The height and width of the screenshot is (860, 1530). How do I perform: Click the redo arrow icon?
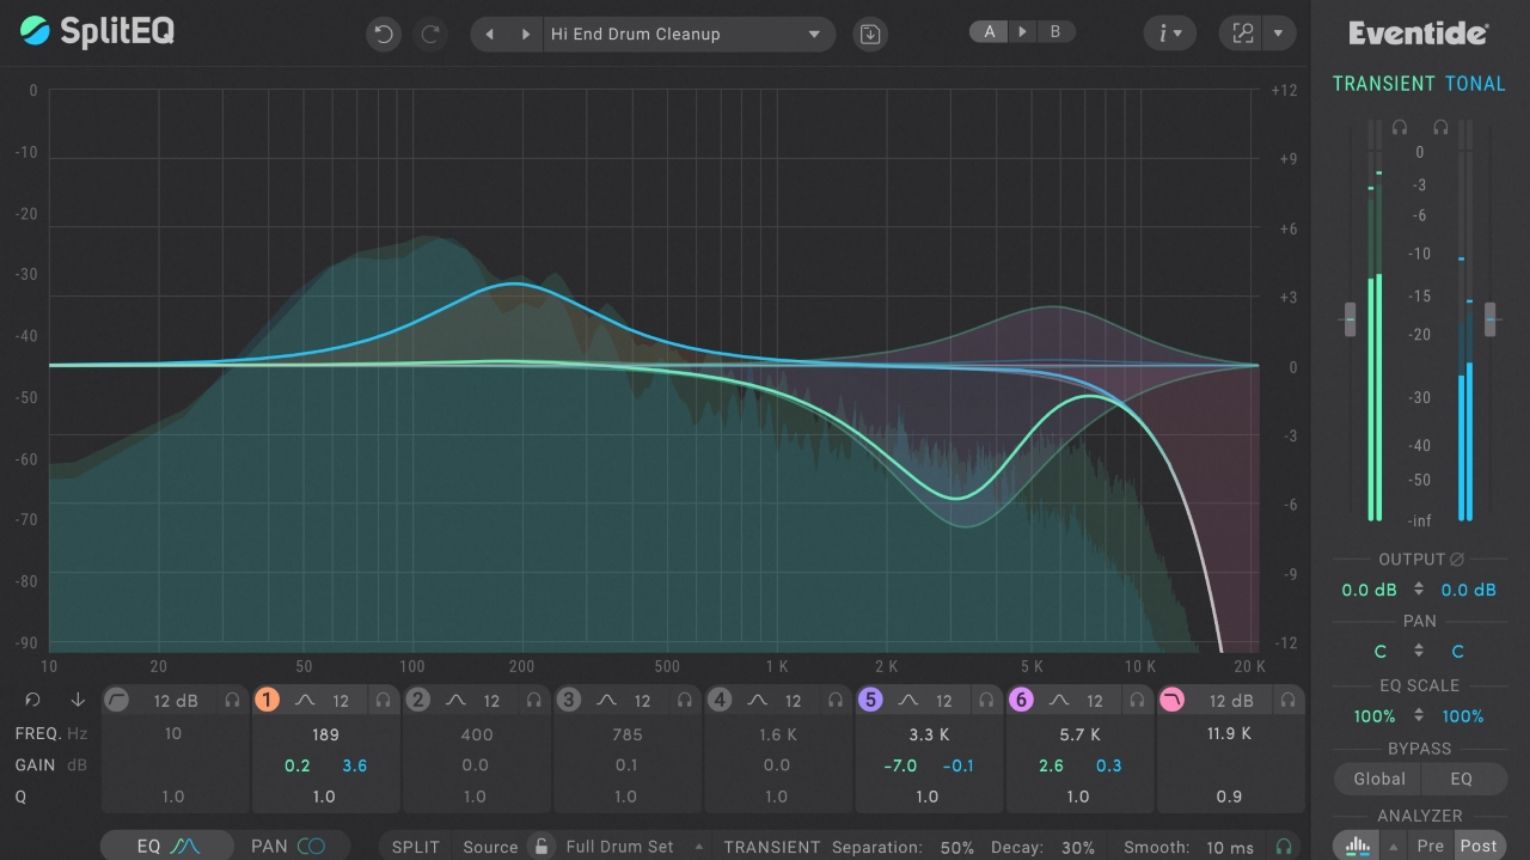tap(431, 33)
